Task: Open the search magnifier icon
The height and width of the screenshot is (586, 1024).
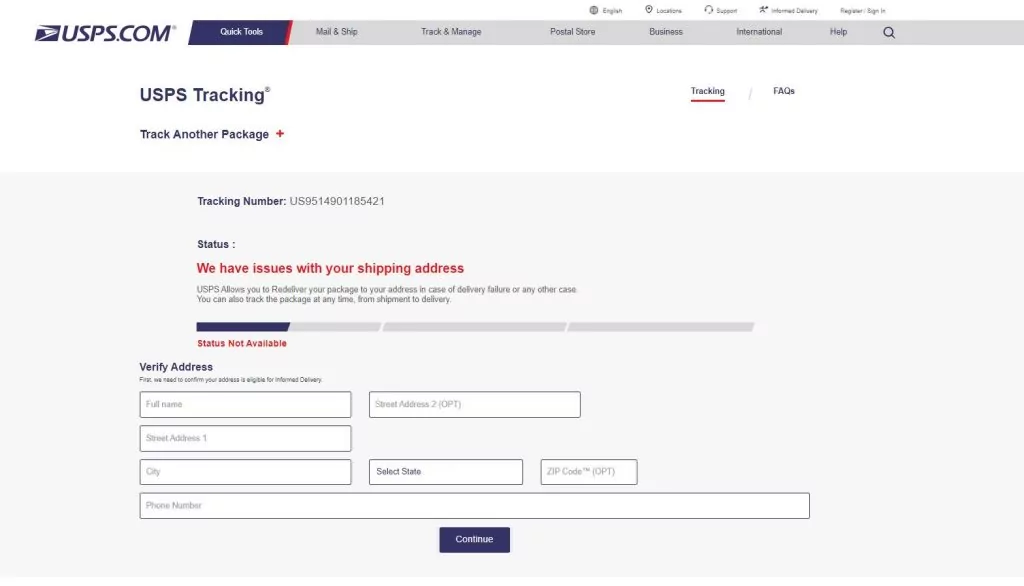Action: (889, 33)
